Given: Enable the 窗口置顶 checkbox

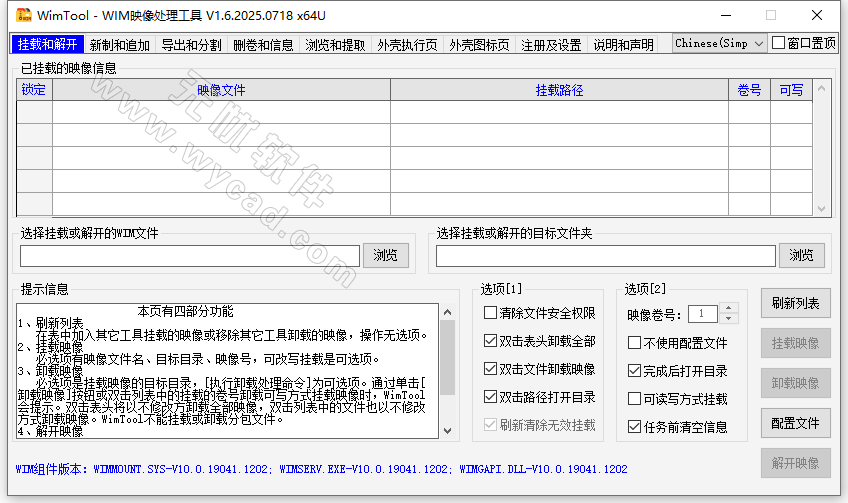Looking at the screenshot, I should [778, 44].
